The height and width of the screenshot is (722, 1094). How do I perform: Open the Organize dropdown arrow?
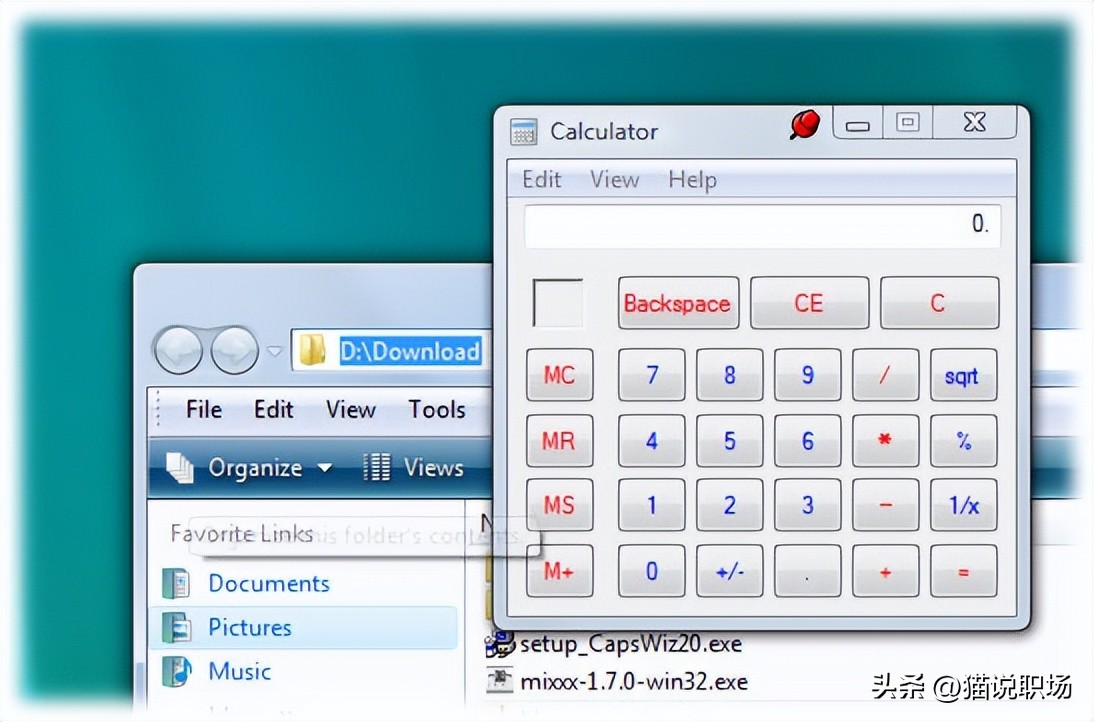[324, 468]
